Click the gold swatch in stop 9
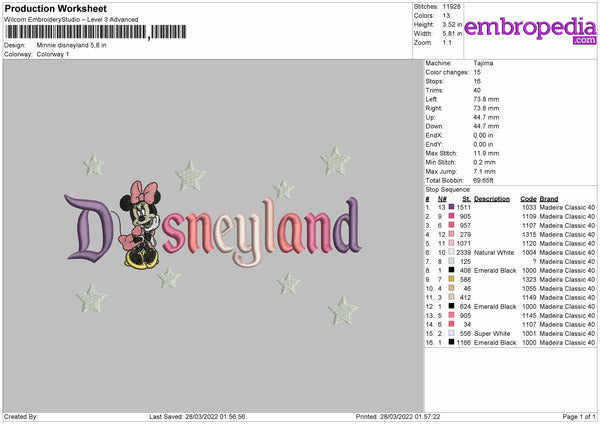The image size is (600, 424). 452,279
